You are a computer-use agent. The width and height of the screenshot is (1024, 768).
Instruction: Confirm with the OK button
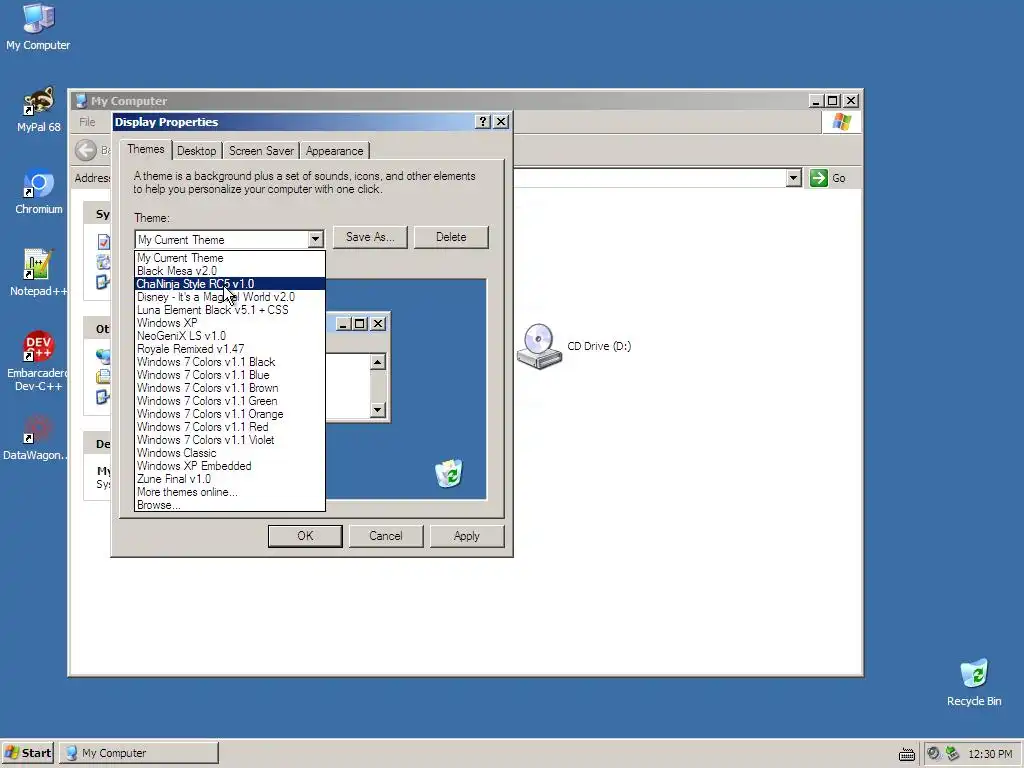click(305, 536)
